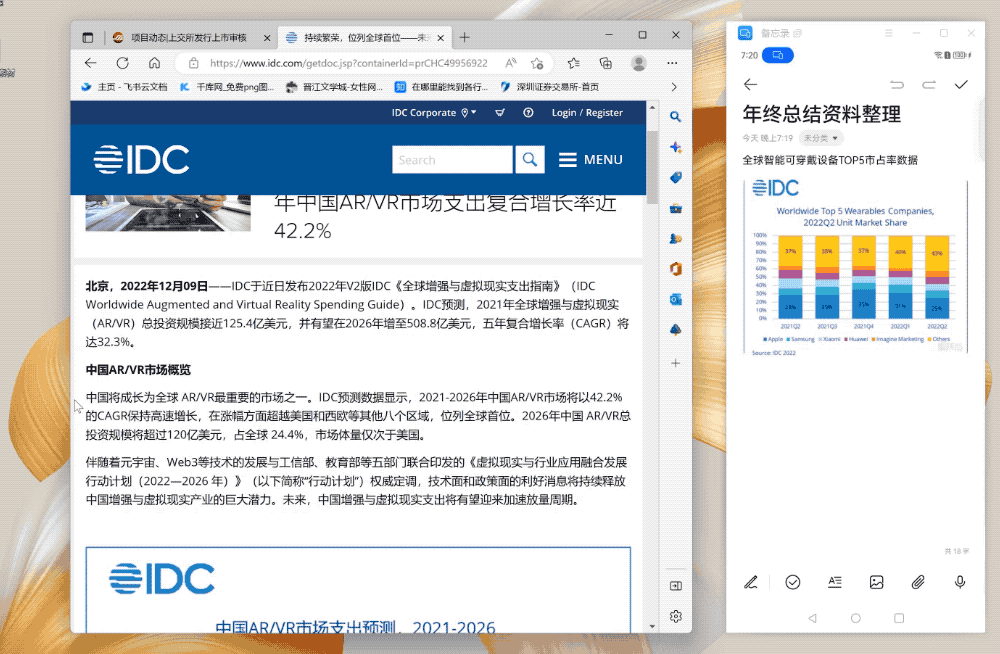Screen dimensions: 1000x654
Task: Insert an image into the memo
Action: (877, 582)
